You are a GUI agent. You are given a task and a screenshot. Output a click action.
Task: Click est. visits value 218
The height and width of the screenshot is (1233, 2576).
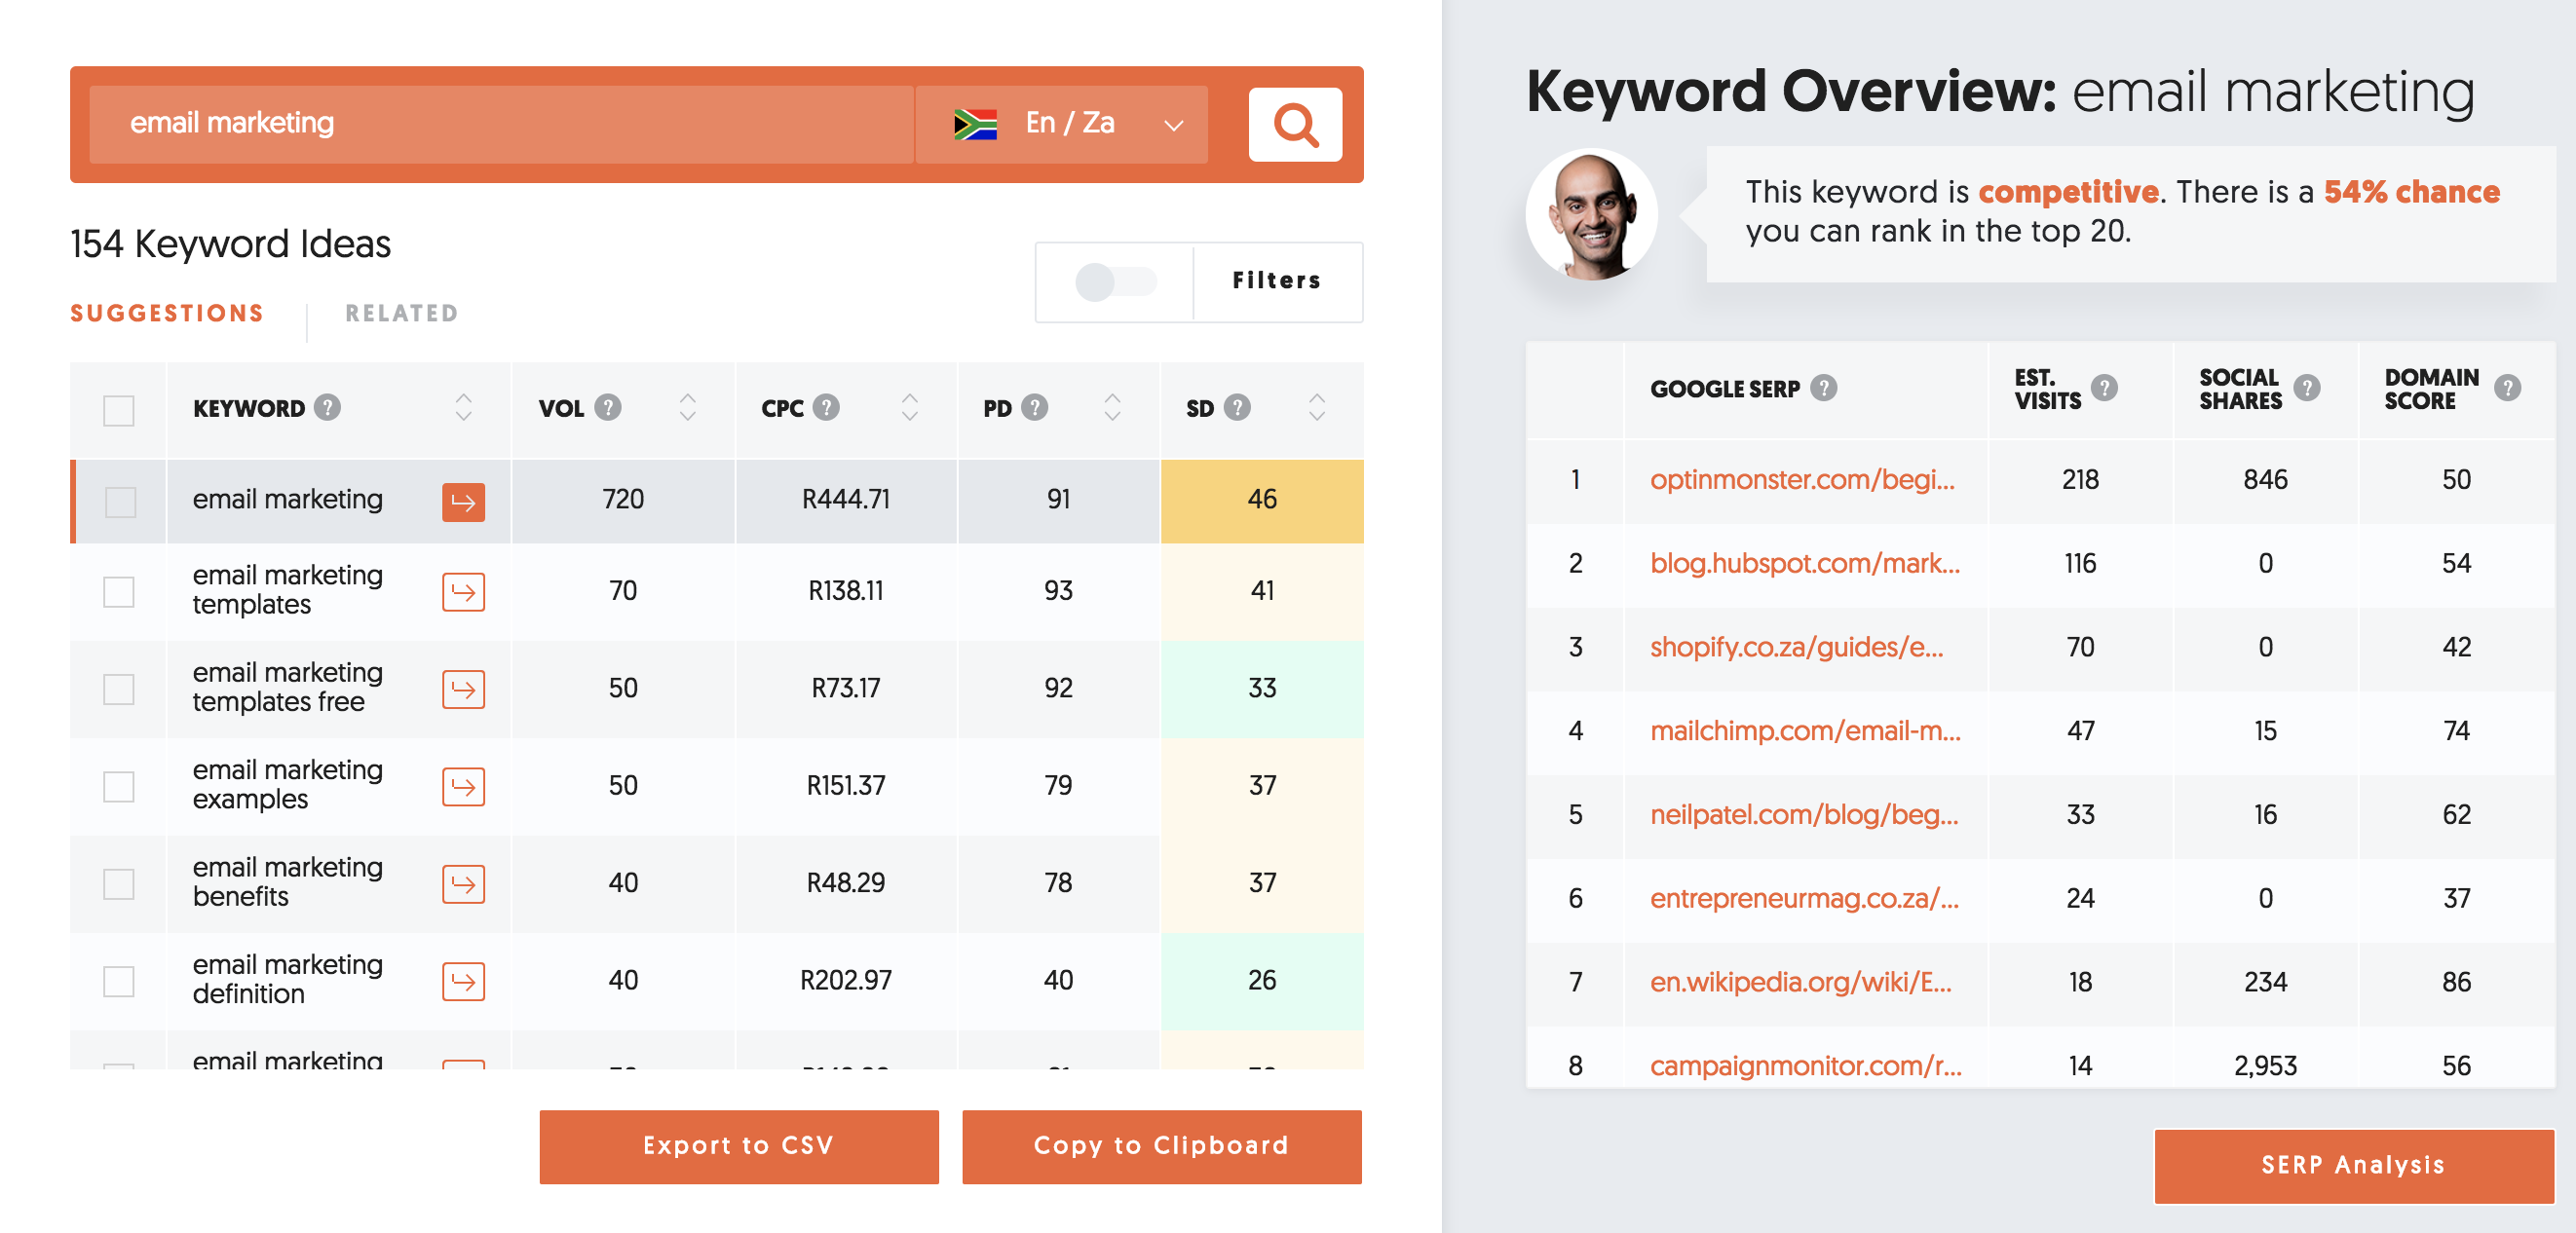point(2080,479)
